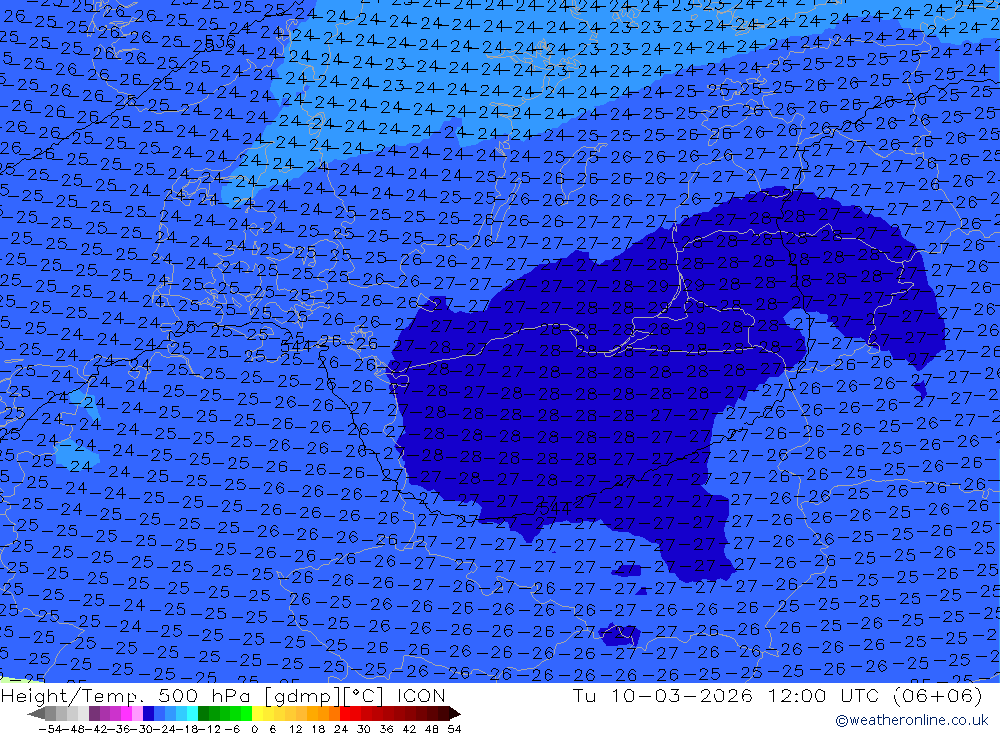The width and height of the screenshot is (1000, 733).
Task: Select the cyan legend swatch above -18
Action: tap(192, 714)
